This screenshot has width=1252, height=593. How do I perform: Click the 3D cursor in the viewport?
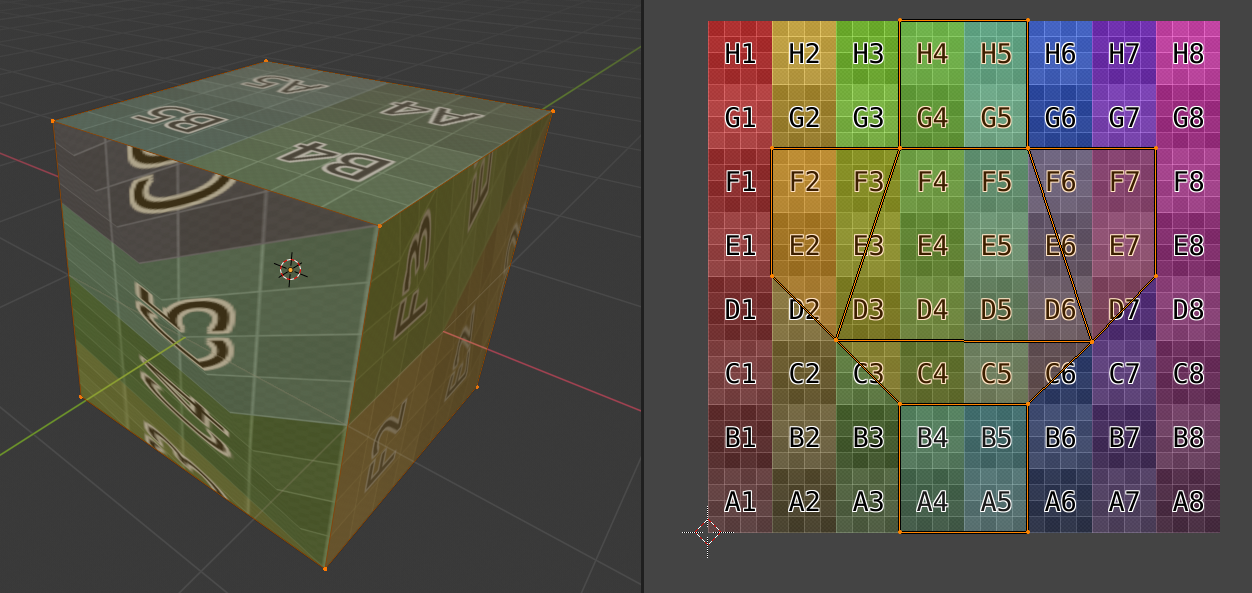point(290,269)
